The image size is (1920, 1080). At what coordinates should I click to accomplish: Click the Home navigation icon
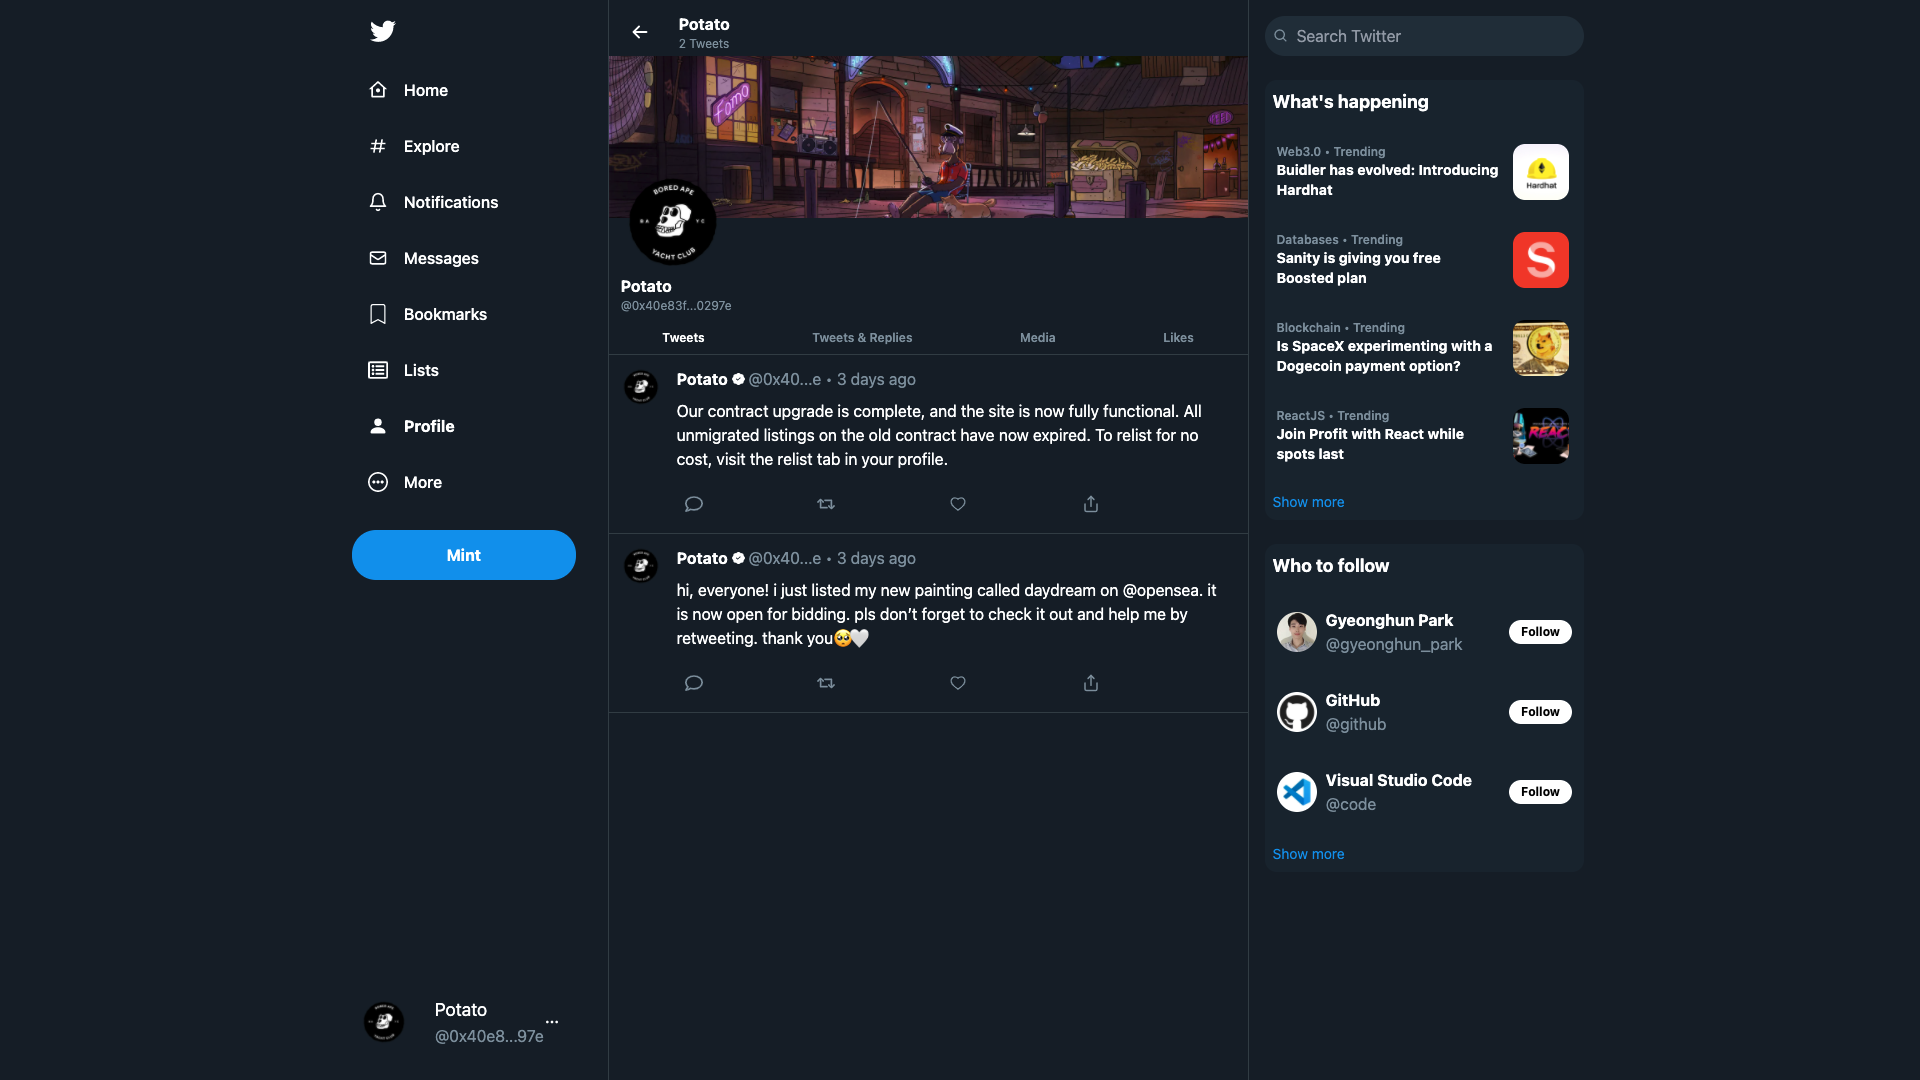(378, 90)
